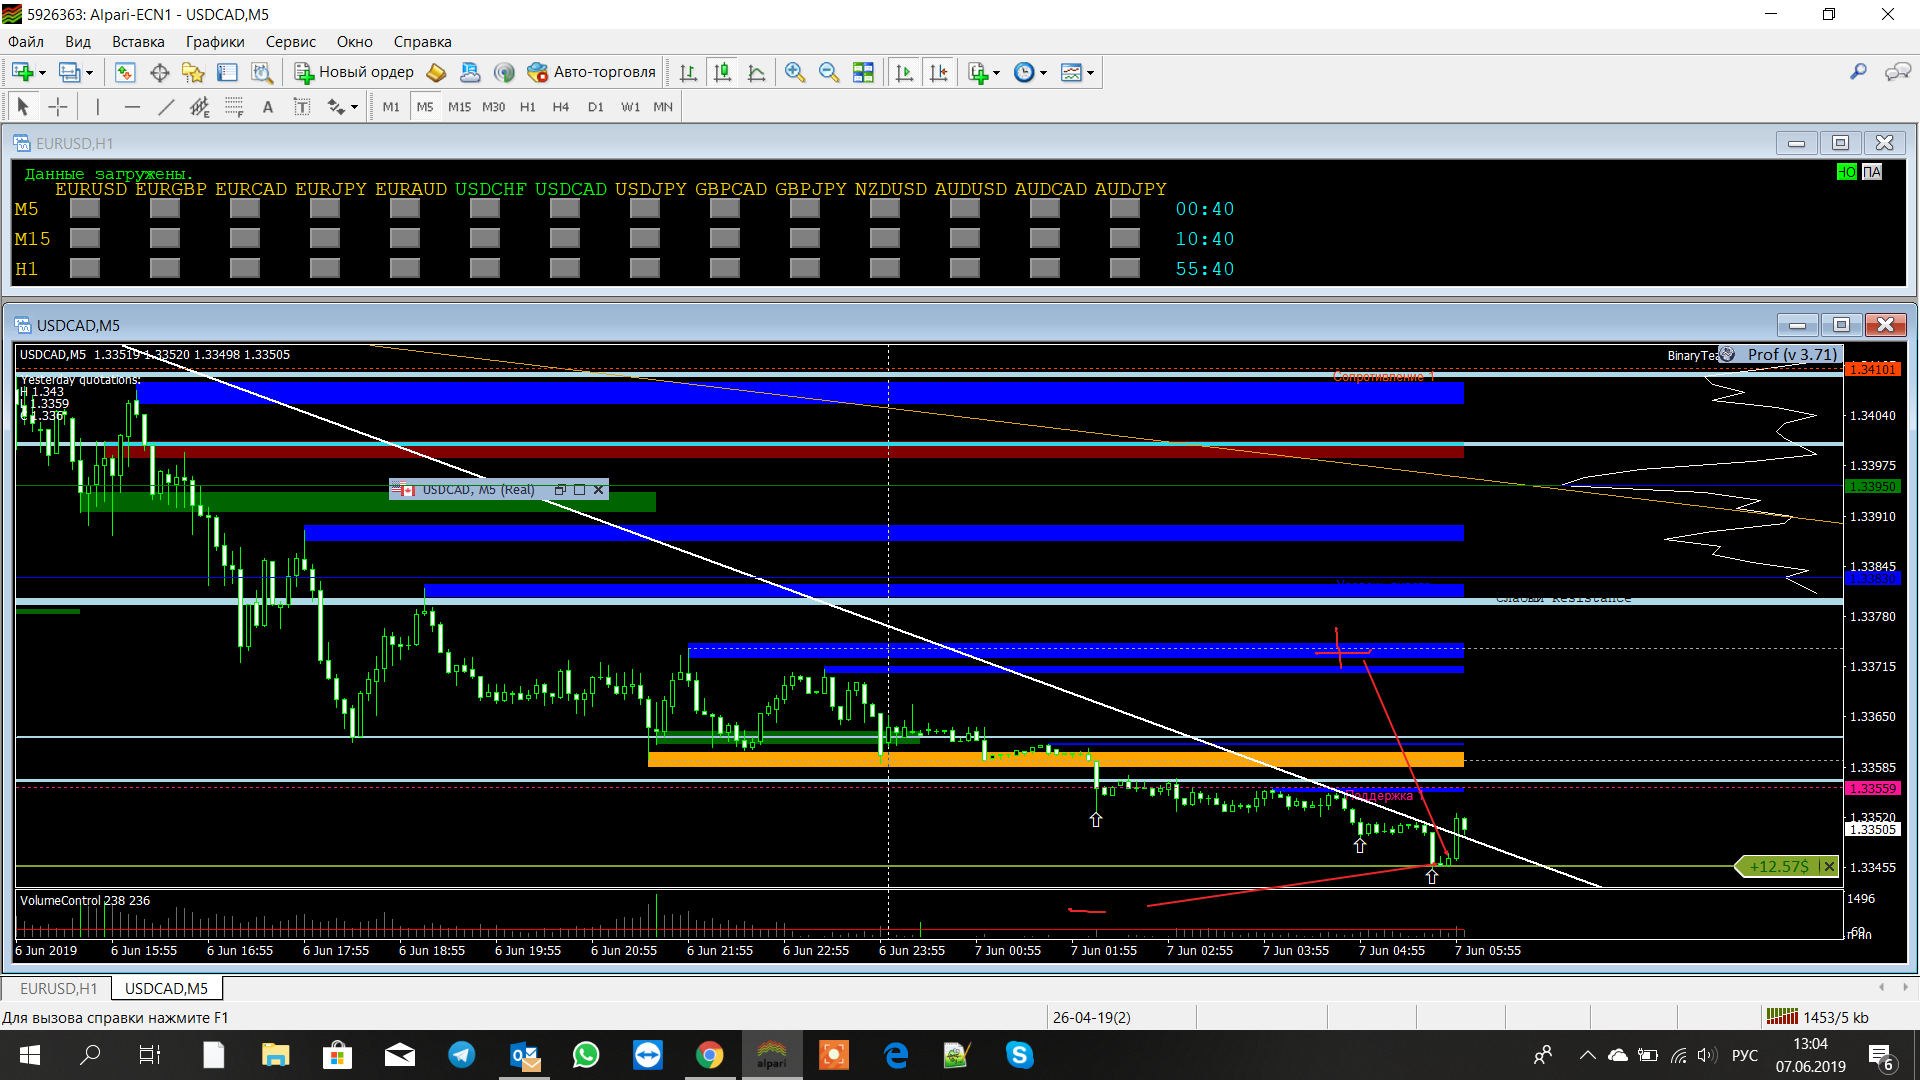Switch chart to candlesticks display

click(722, 72)
